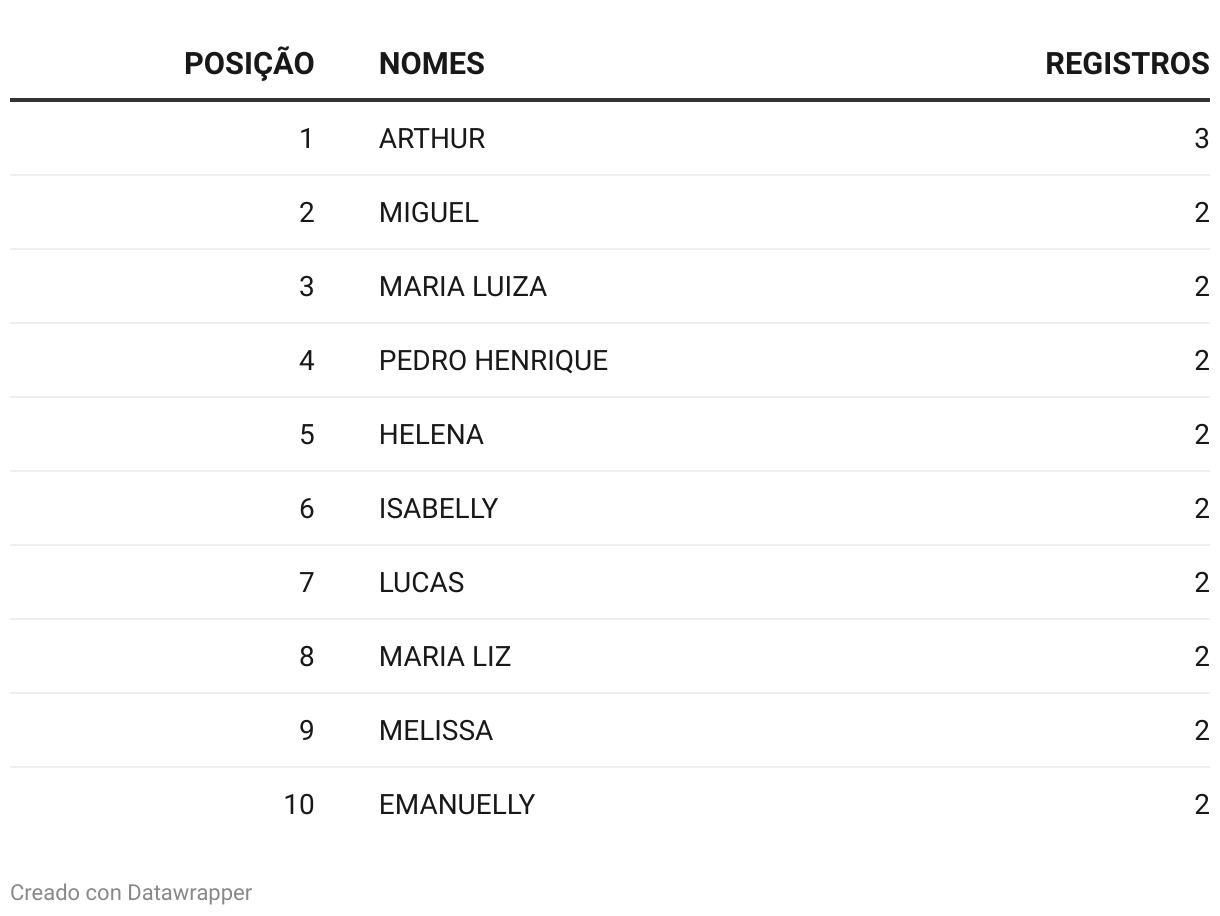Viewport: 1220px width, 916px height.
Task: Click ARTHUR's registros value 3
Action: 1201,138
